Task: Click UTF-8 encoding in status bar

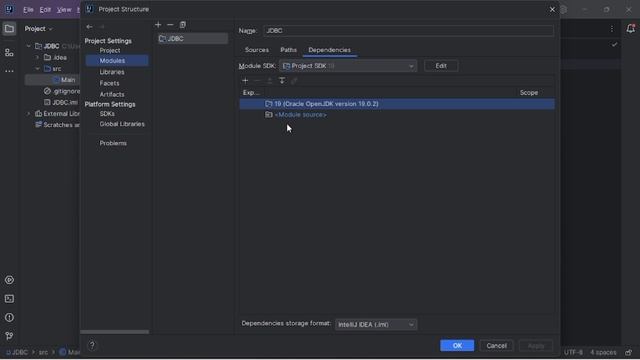Action: (x=573, y=352)
